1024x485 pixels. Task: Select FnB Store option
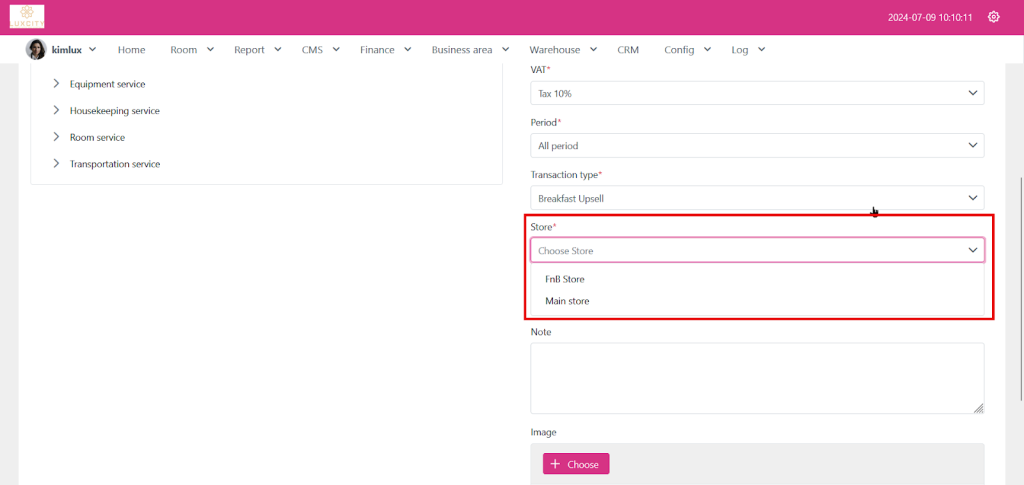coord(565,279)
